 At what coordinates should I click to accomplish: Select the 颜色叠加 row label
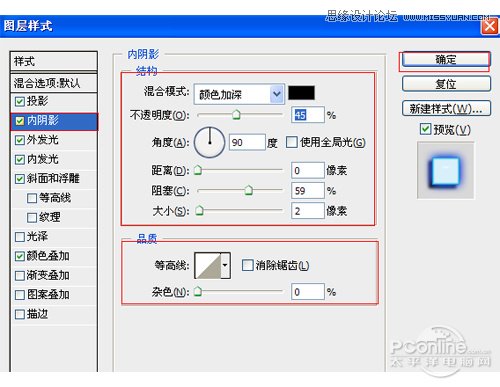48,256
